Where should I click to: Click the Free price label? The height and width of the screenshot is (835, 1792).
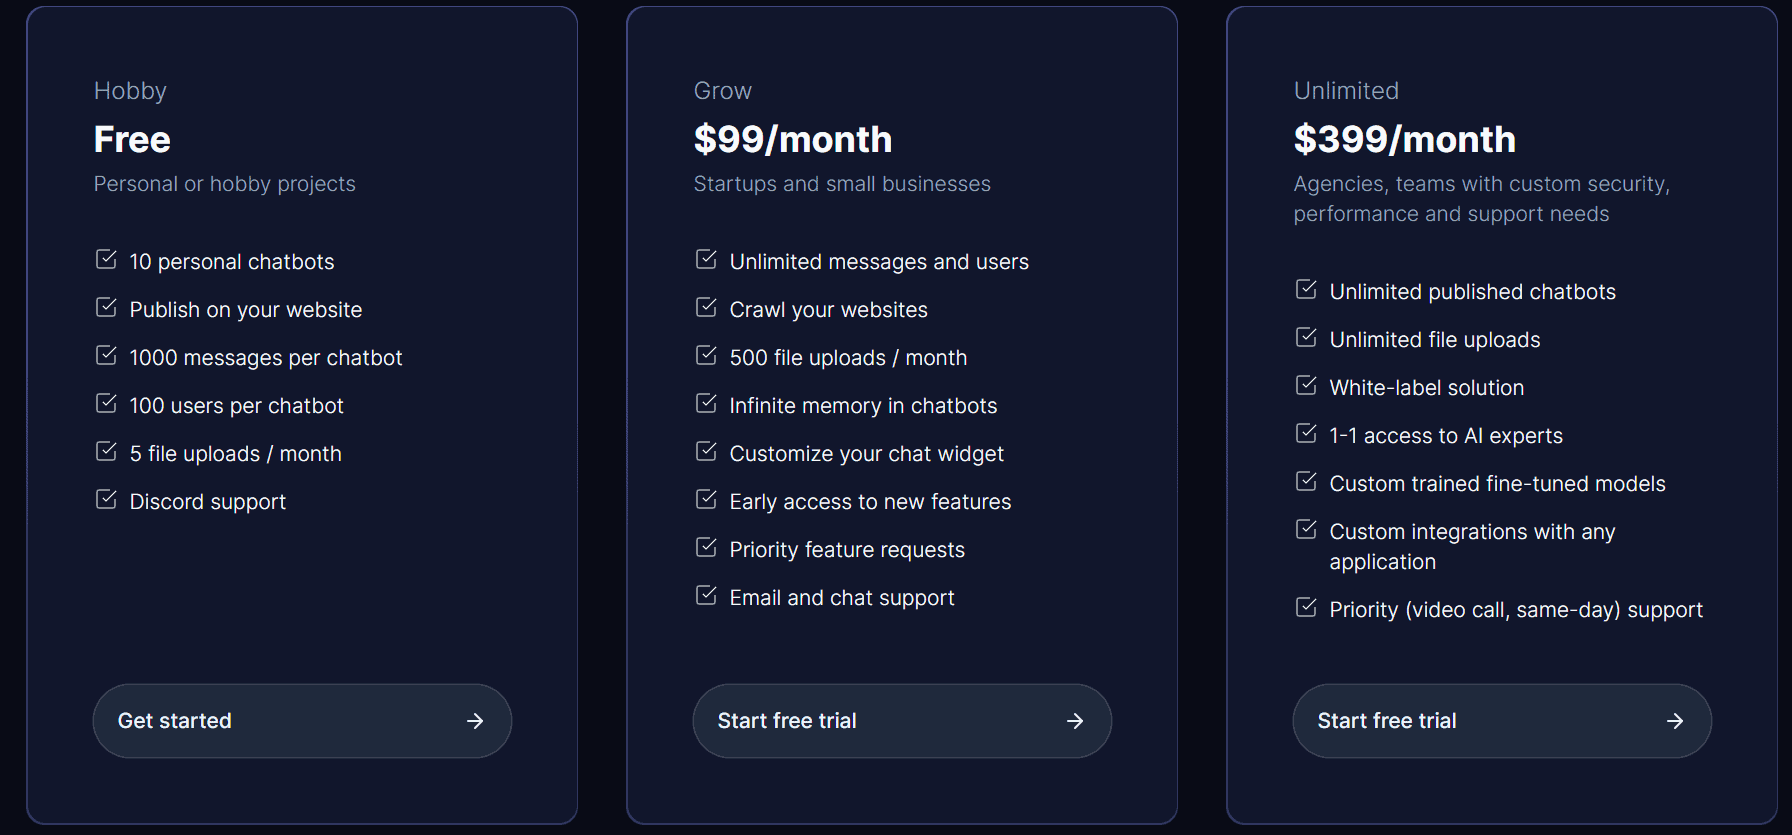132,139
